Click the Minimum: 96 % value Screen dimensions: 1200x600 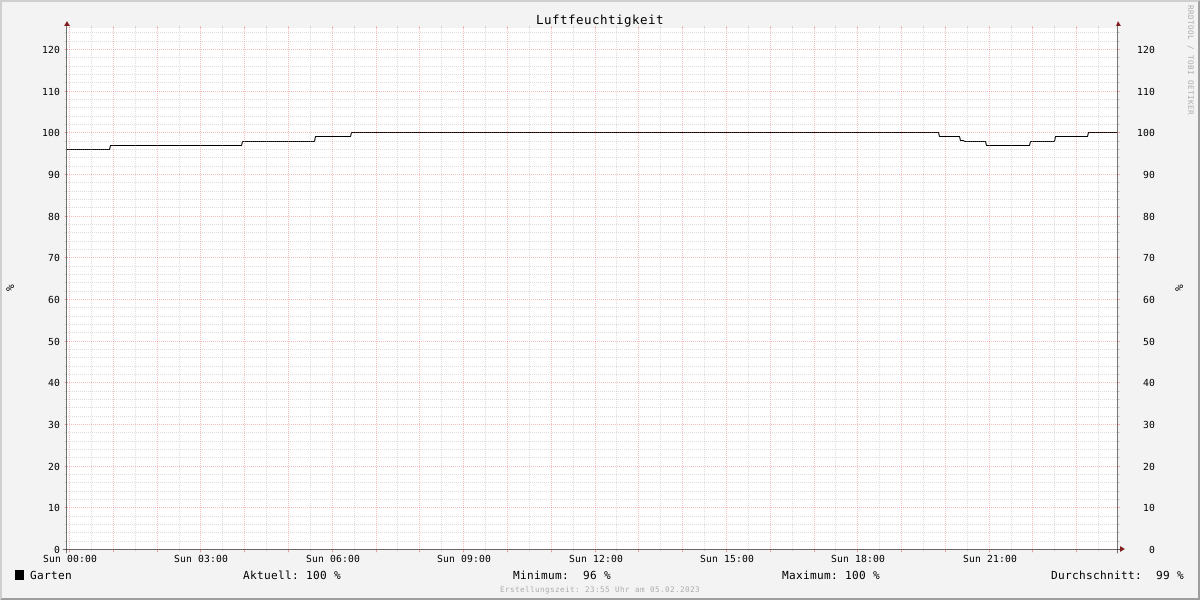click(x=562, y=575)
